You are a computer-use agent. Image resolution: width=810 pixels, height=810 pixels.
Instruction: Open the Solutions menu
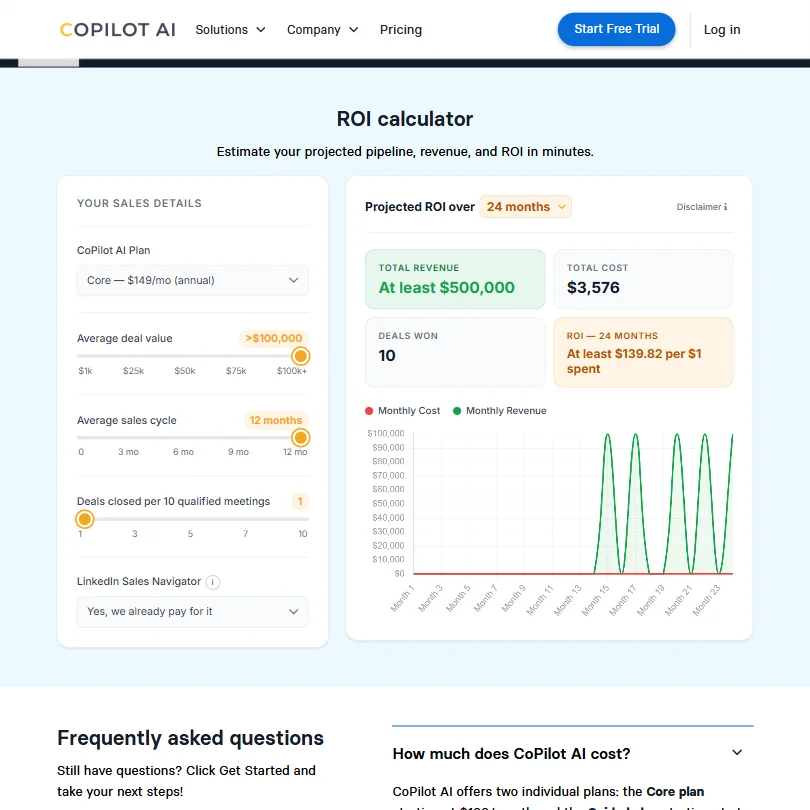pyautogui.click(x=230, y=29)
